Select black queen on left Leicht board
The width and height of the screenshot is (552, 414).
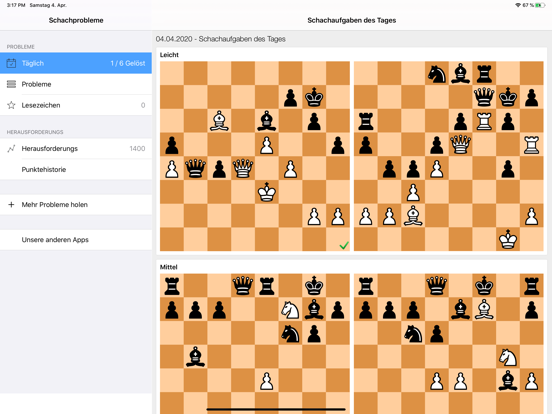click(x=195, y=168)
